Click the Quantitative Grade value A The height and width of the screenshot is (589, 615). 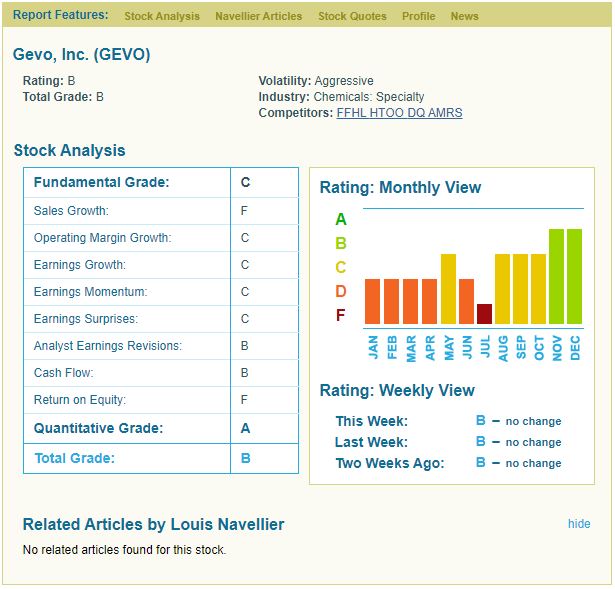pos(246,428)
